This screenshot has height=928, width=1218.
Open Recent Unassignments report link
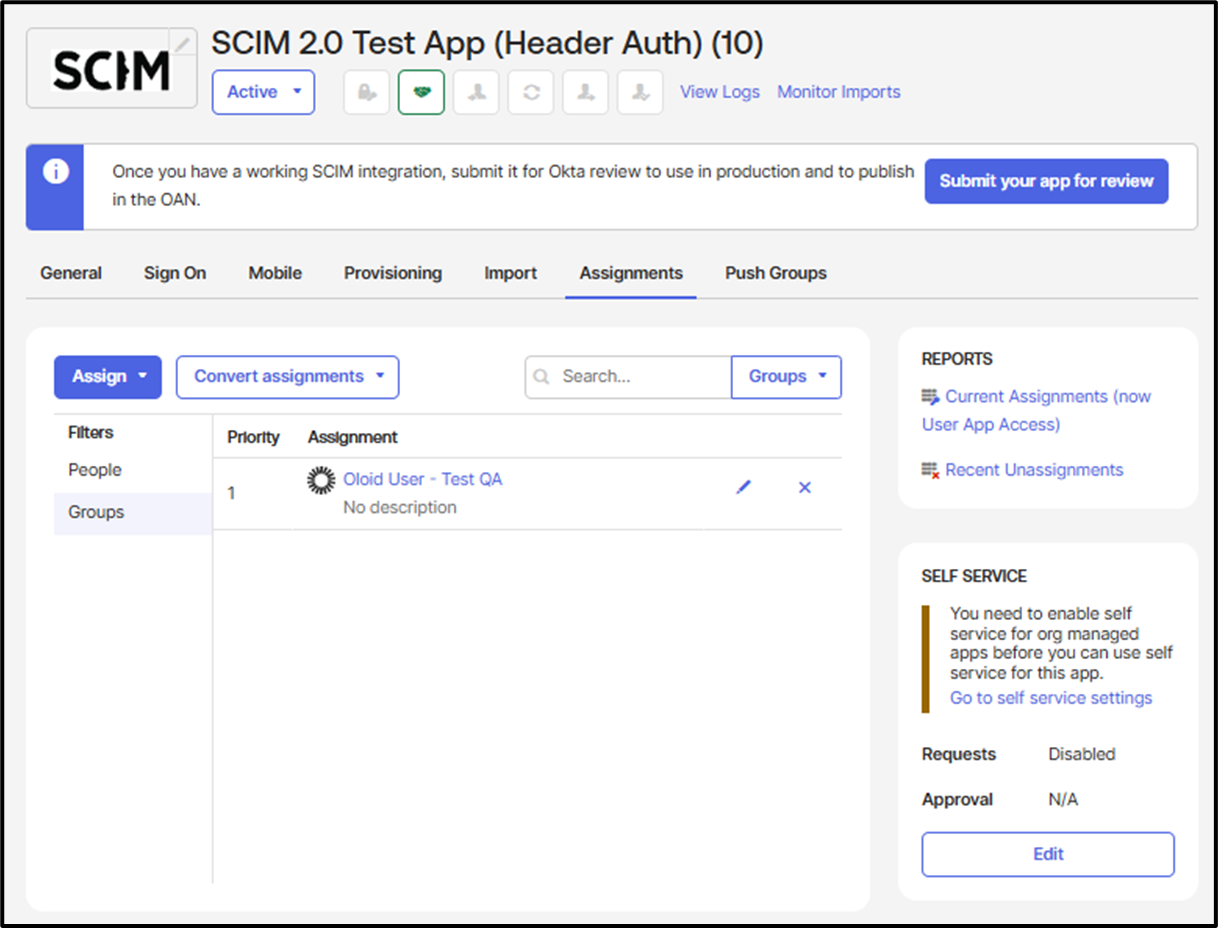tap(1034, 470)
